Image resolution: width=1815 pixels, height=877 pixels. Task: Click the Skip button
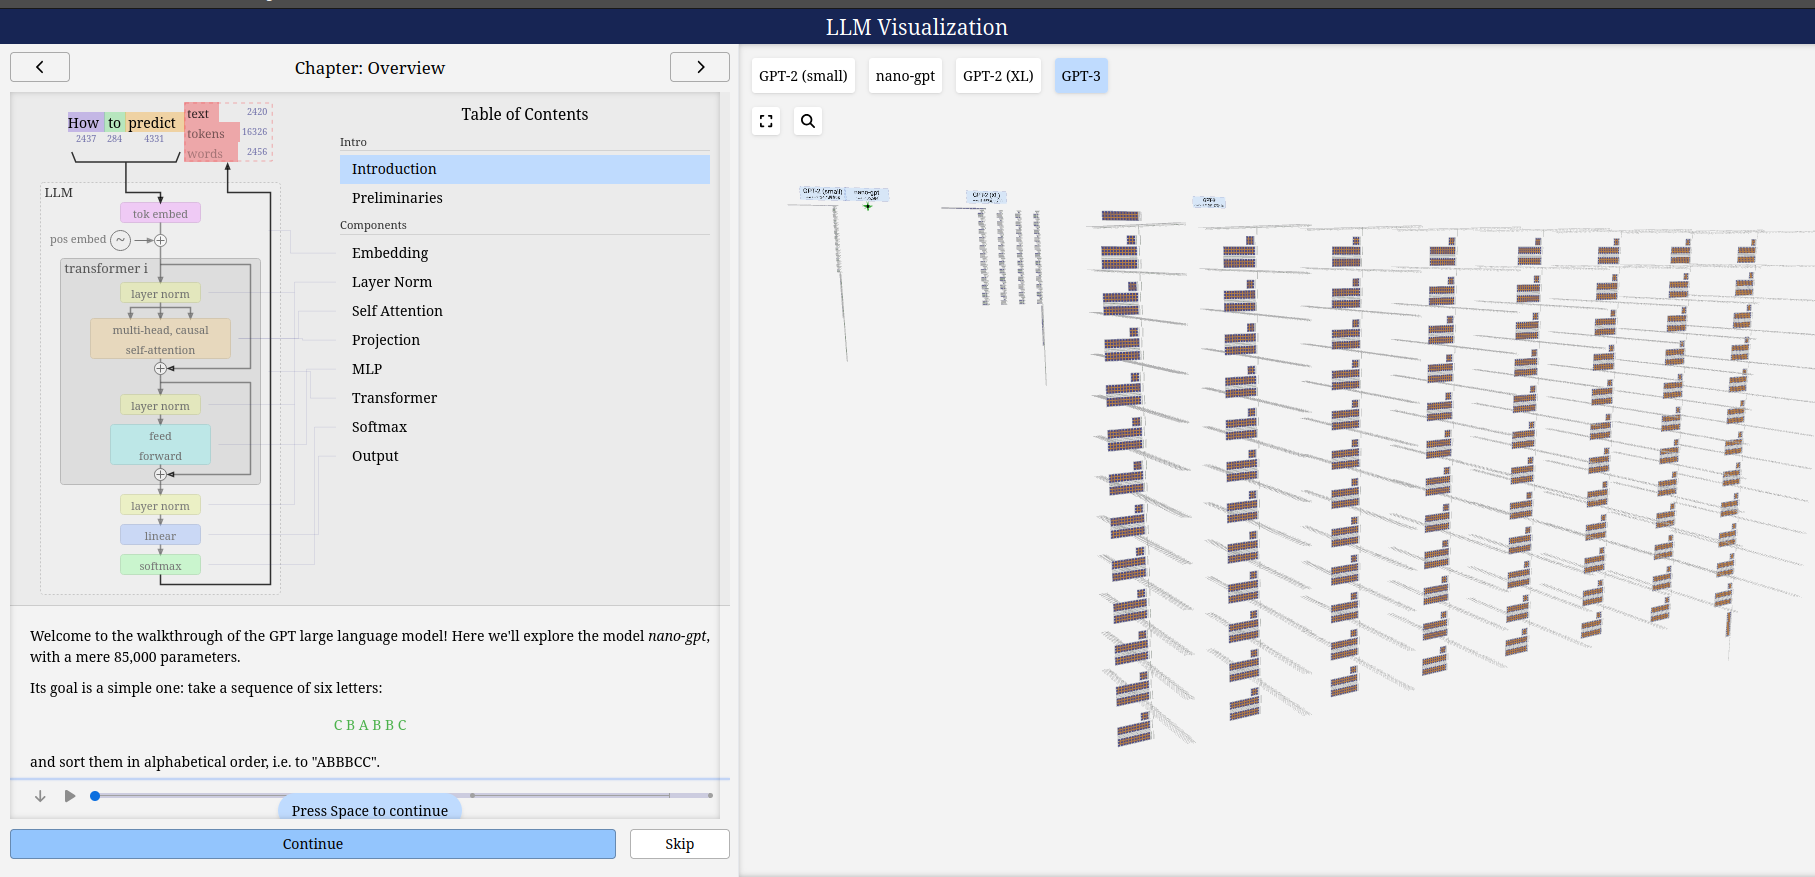(680, 844)
